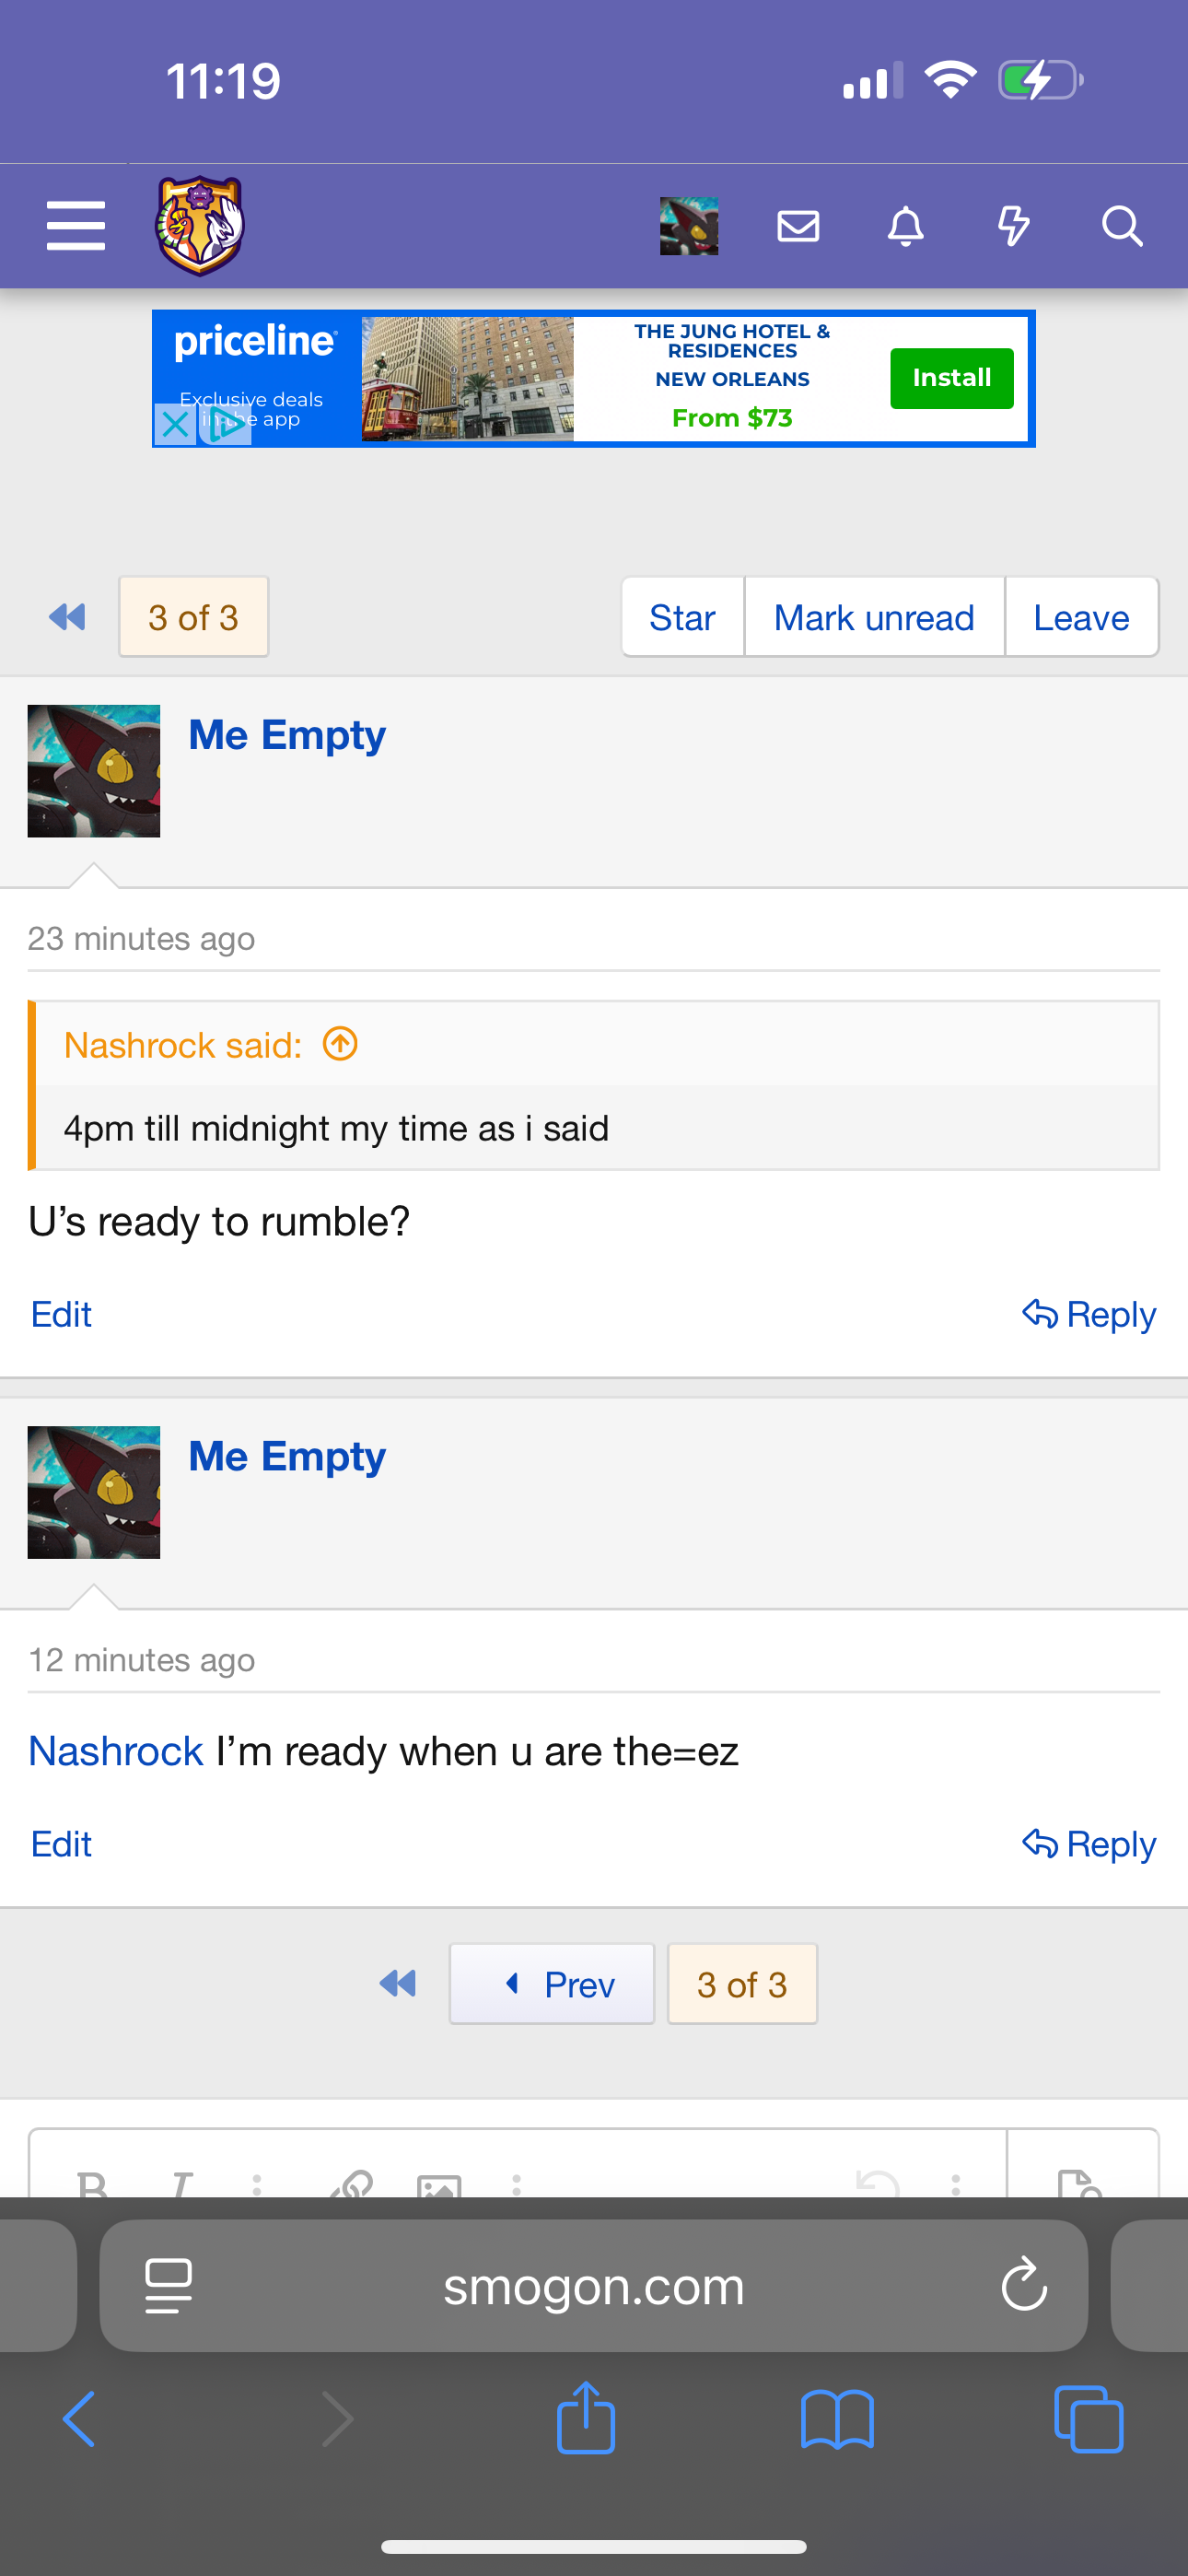1188x2576 pixels.
Task: Open the top '3 of 3' page selector
Action: (193, 617)
